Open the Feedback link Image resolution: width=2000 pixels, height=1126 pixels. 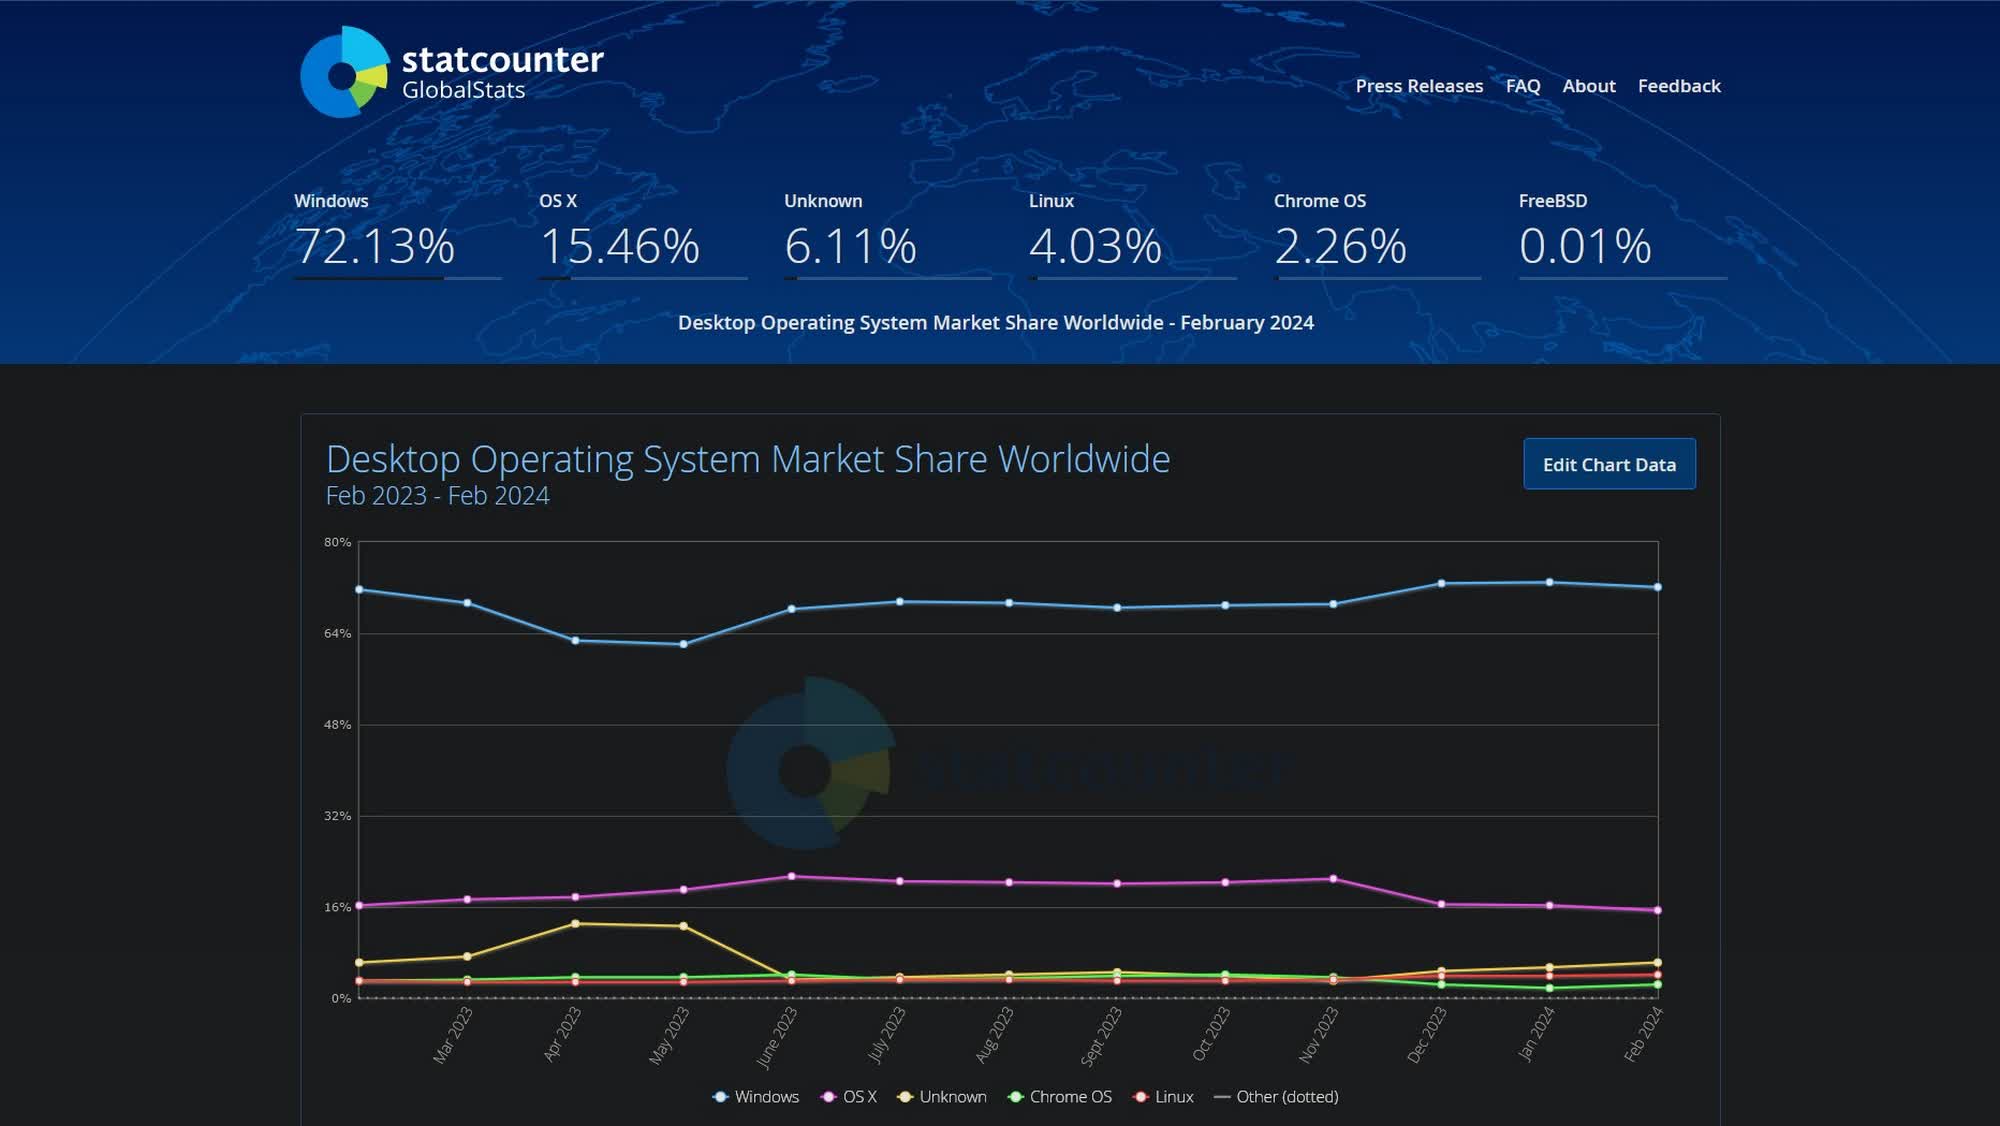coord(1679,86)
